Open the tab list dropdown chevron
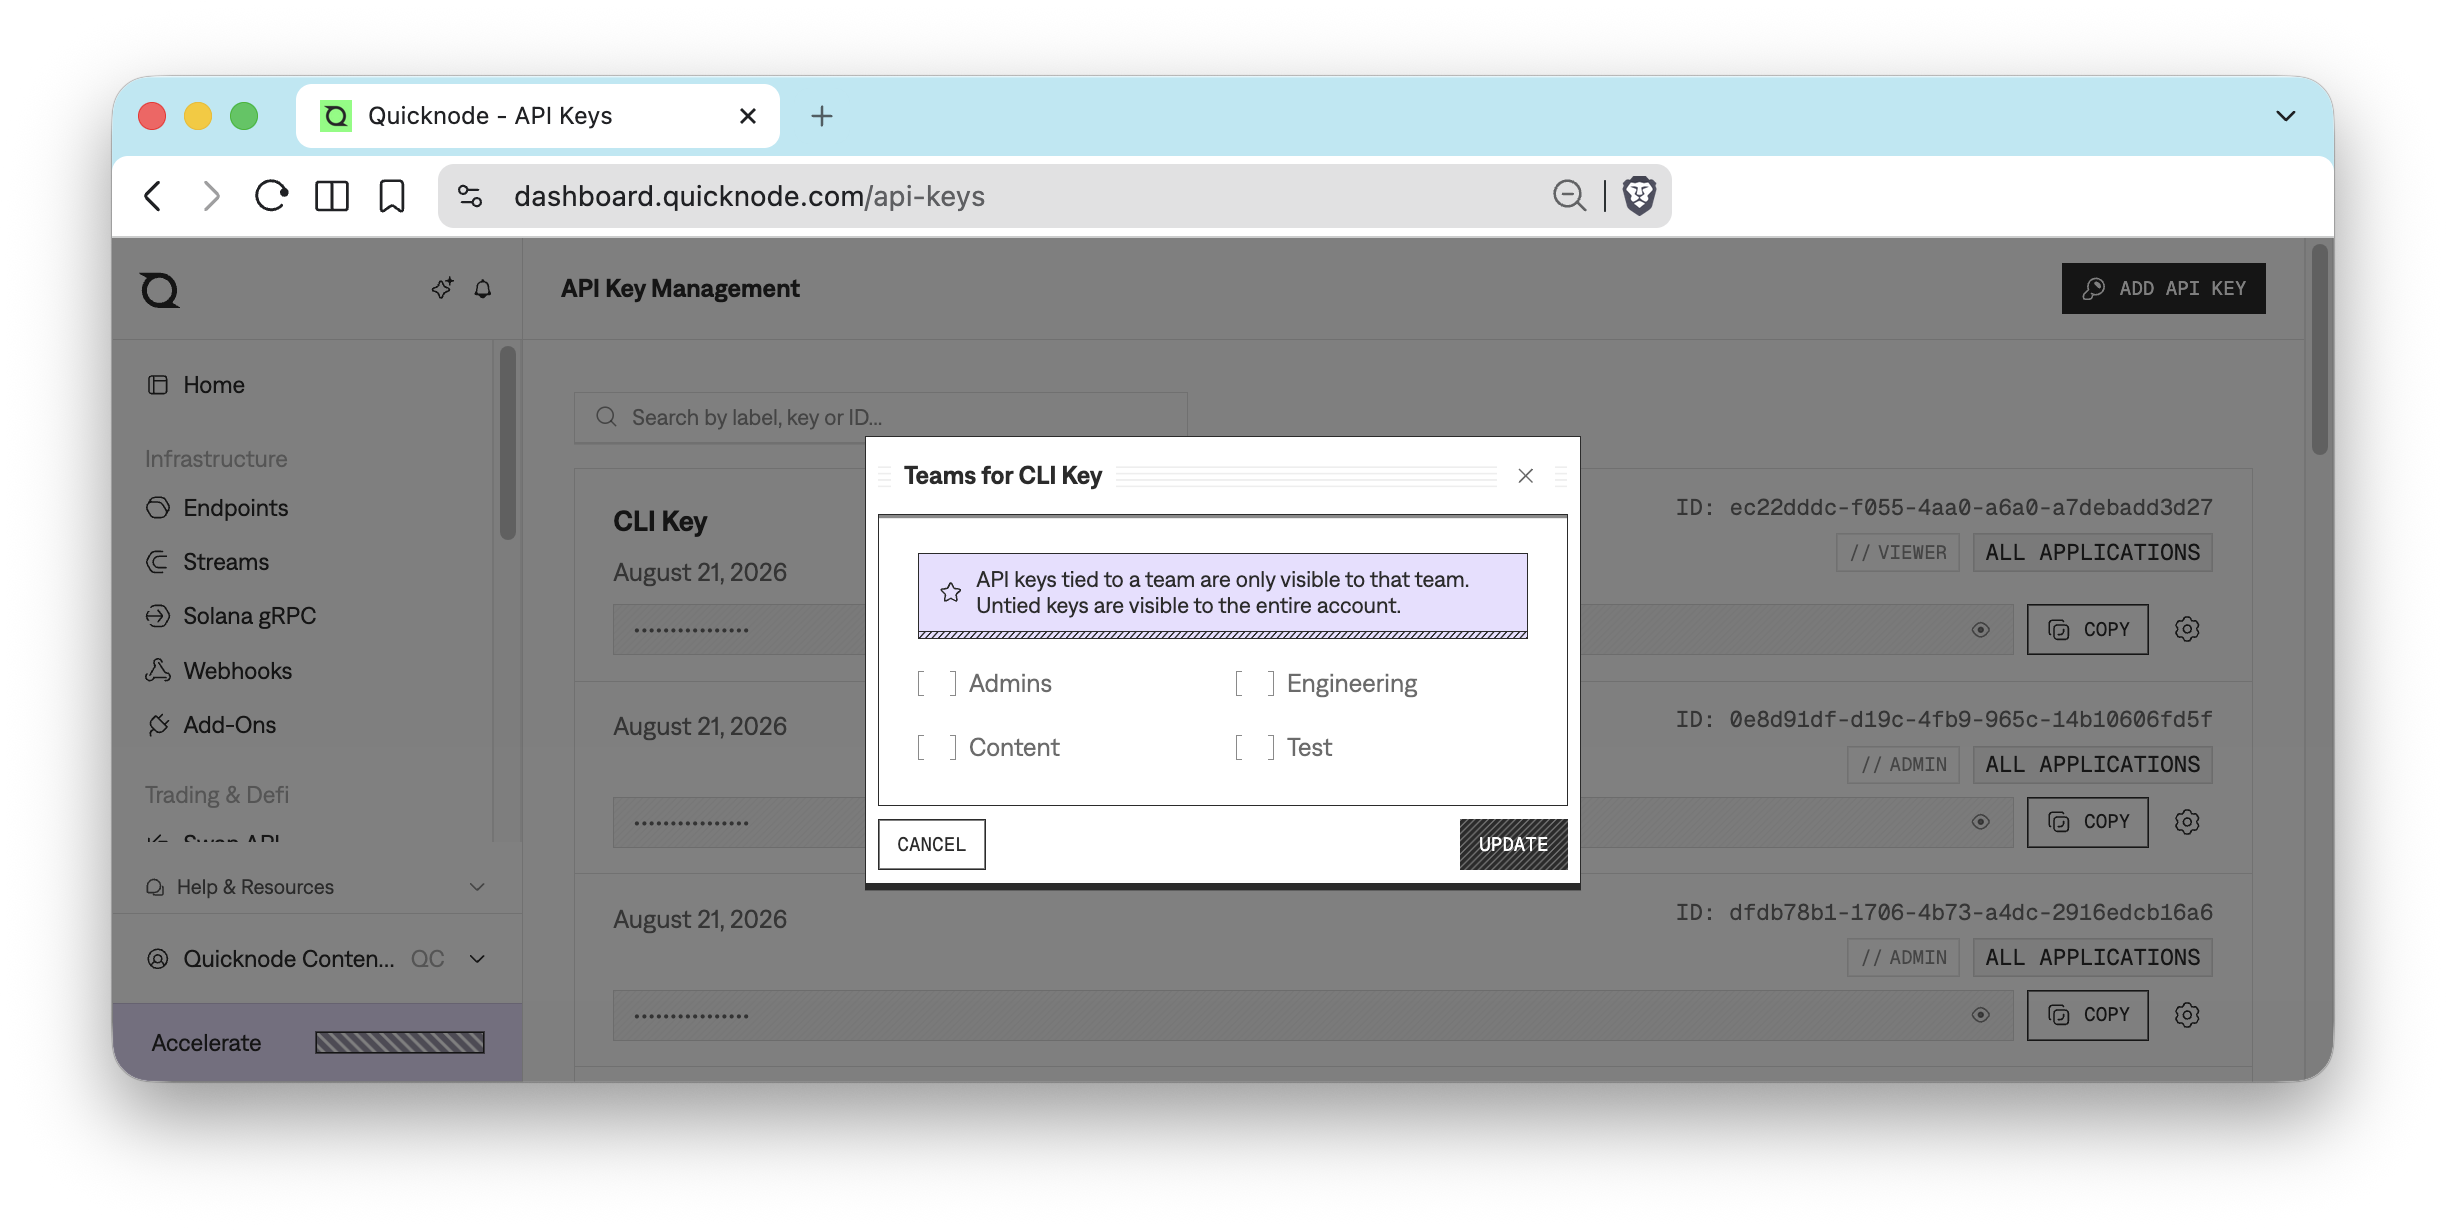Viewport: 2446px width, 1230px height. click(x=2285, y=116)
